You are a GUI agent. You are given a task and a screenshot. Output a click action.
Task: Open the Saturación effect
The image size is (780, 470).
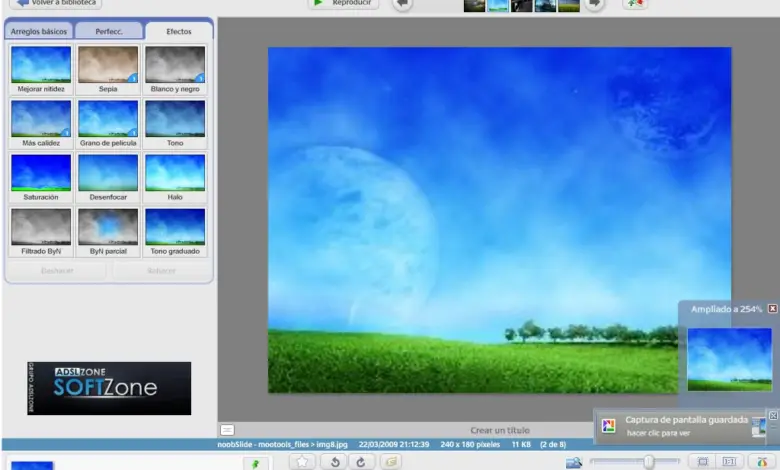pos(41,178)
